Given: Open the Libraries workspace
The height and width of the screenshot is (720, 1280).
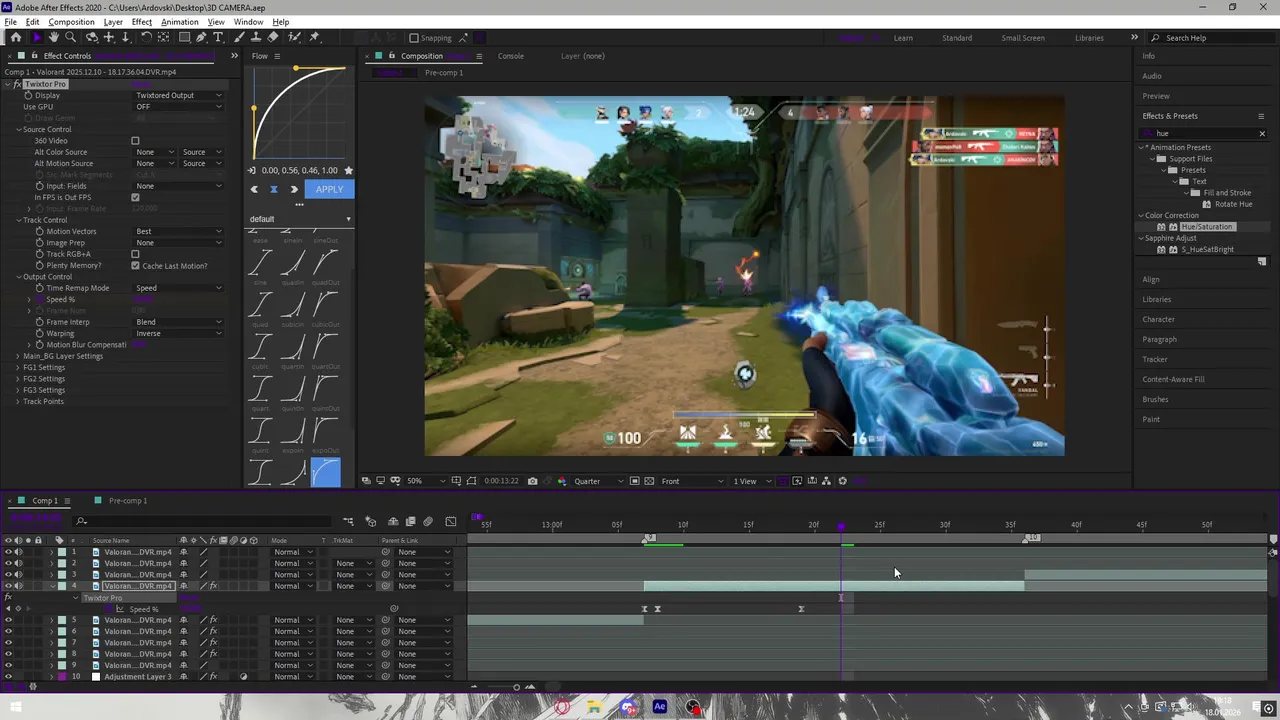Looking at the screenshot, I should tap(1089, 38).
